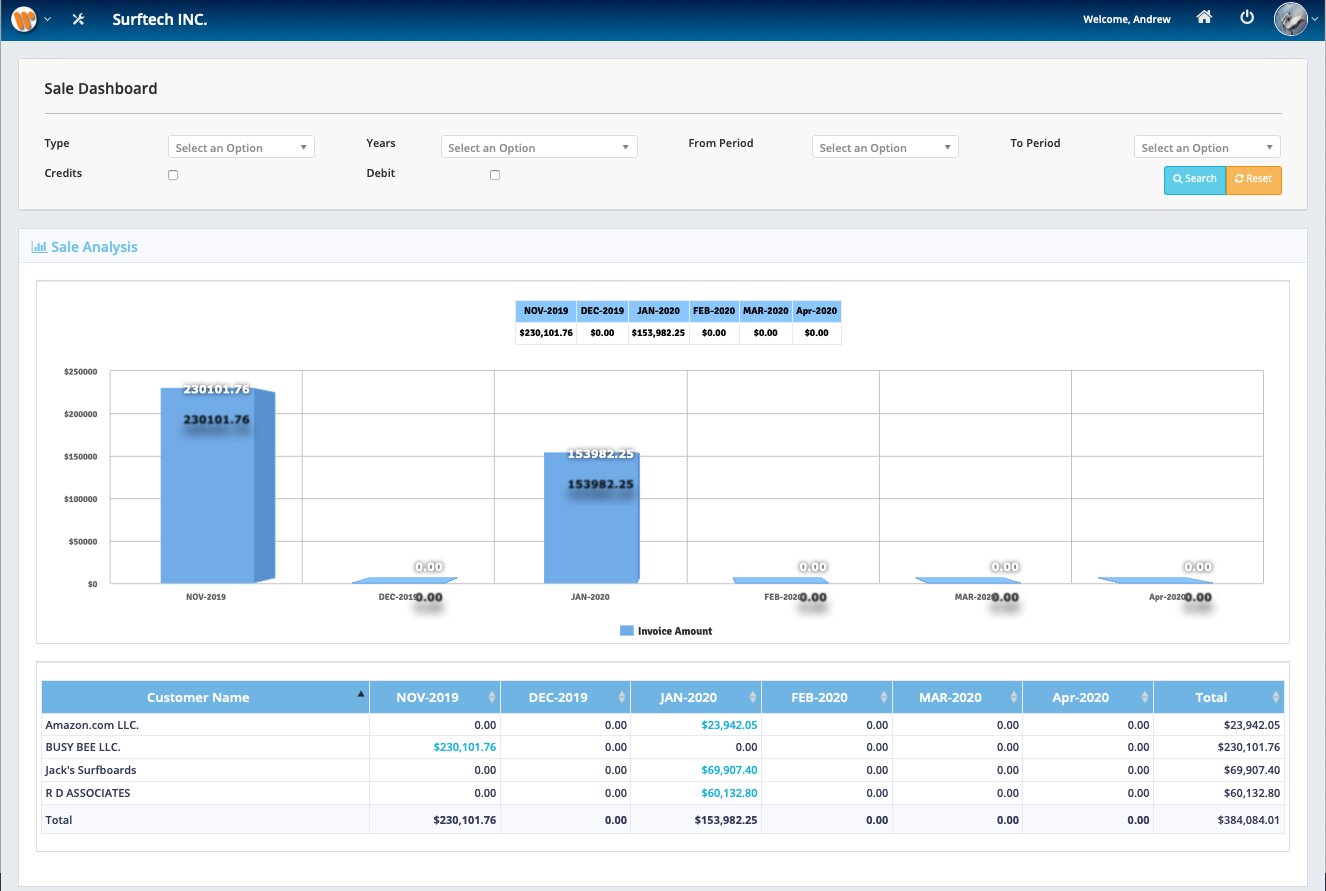1326x891 pixels.
Task: Enable the Credits checkbox
Action: point(173,175)
